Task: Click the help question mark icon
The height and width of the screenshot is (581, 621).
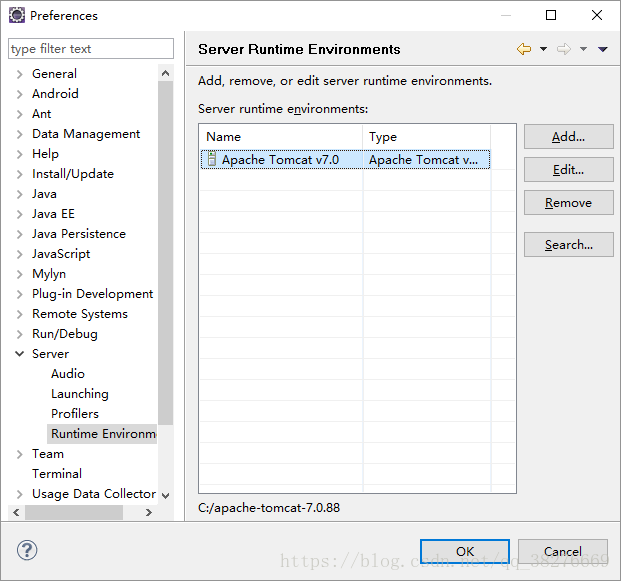Action: 27,550
